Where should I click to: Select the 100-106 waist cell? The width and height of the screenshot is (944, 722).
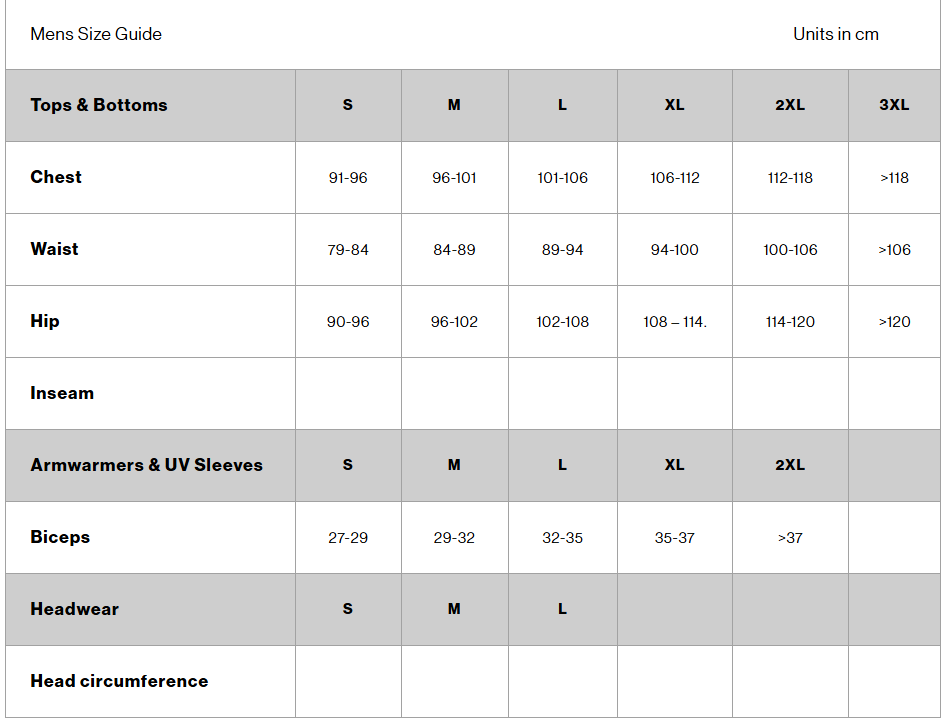coord(790,250)
